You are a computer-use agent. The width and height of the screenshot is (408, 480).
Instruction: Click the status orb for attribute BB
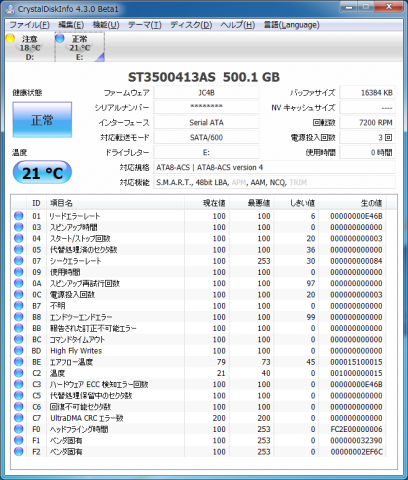tap(19, 328)
